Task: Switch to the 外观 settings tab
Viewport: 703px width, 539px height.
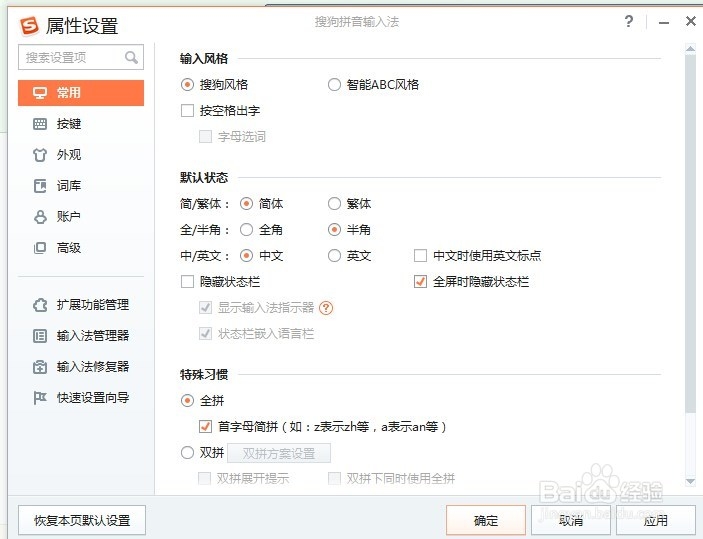Action: pos(81,155)
